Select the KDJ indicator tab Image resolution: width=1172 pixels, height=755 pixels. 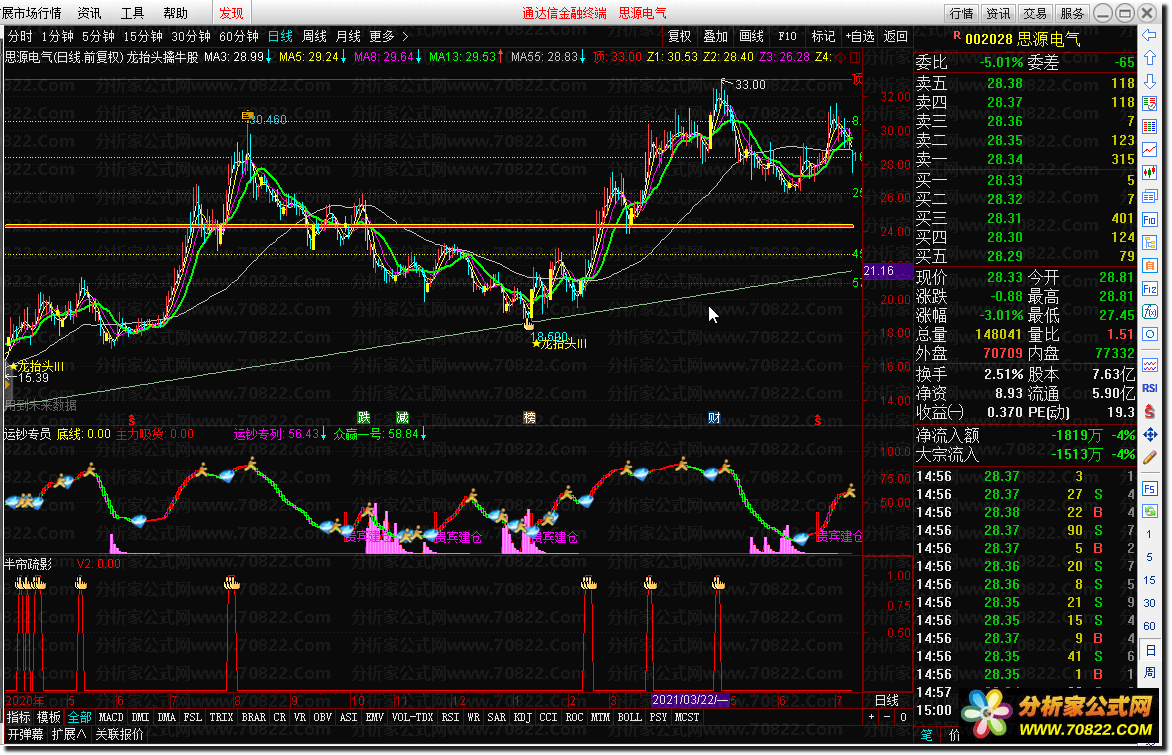coord(522,717)
